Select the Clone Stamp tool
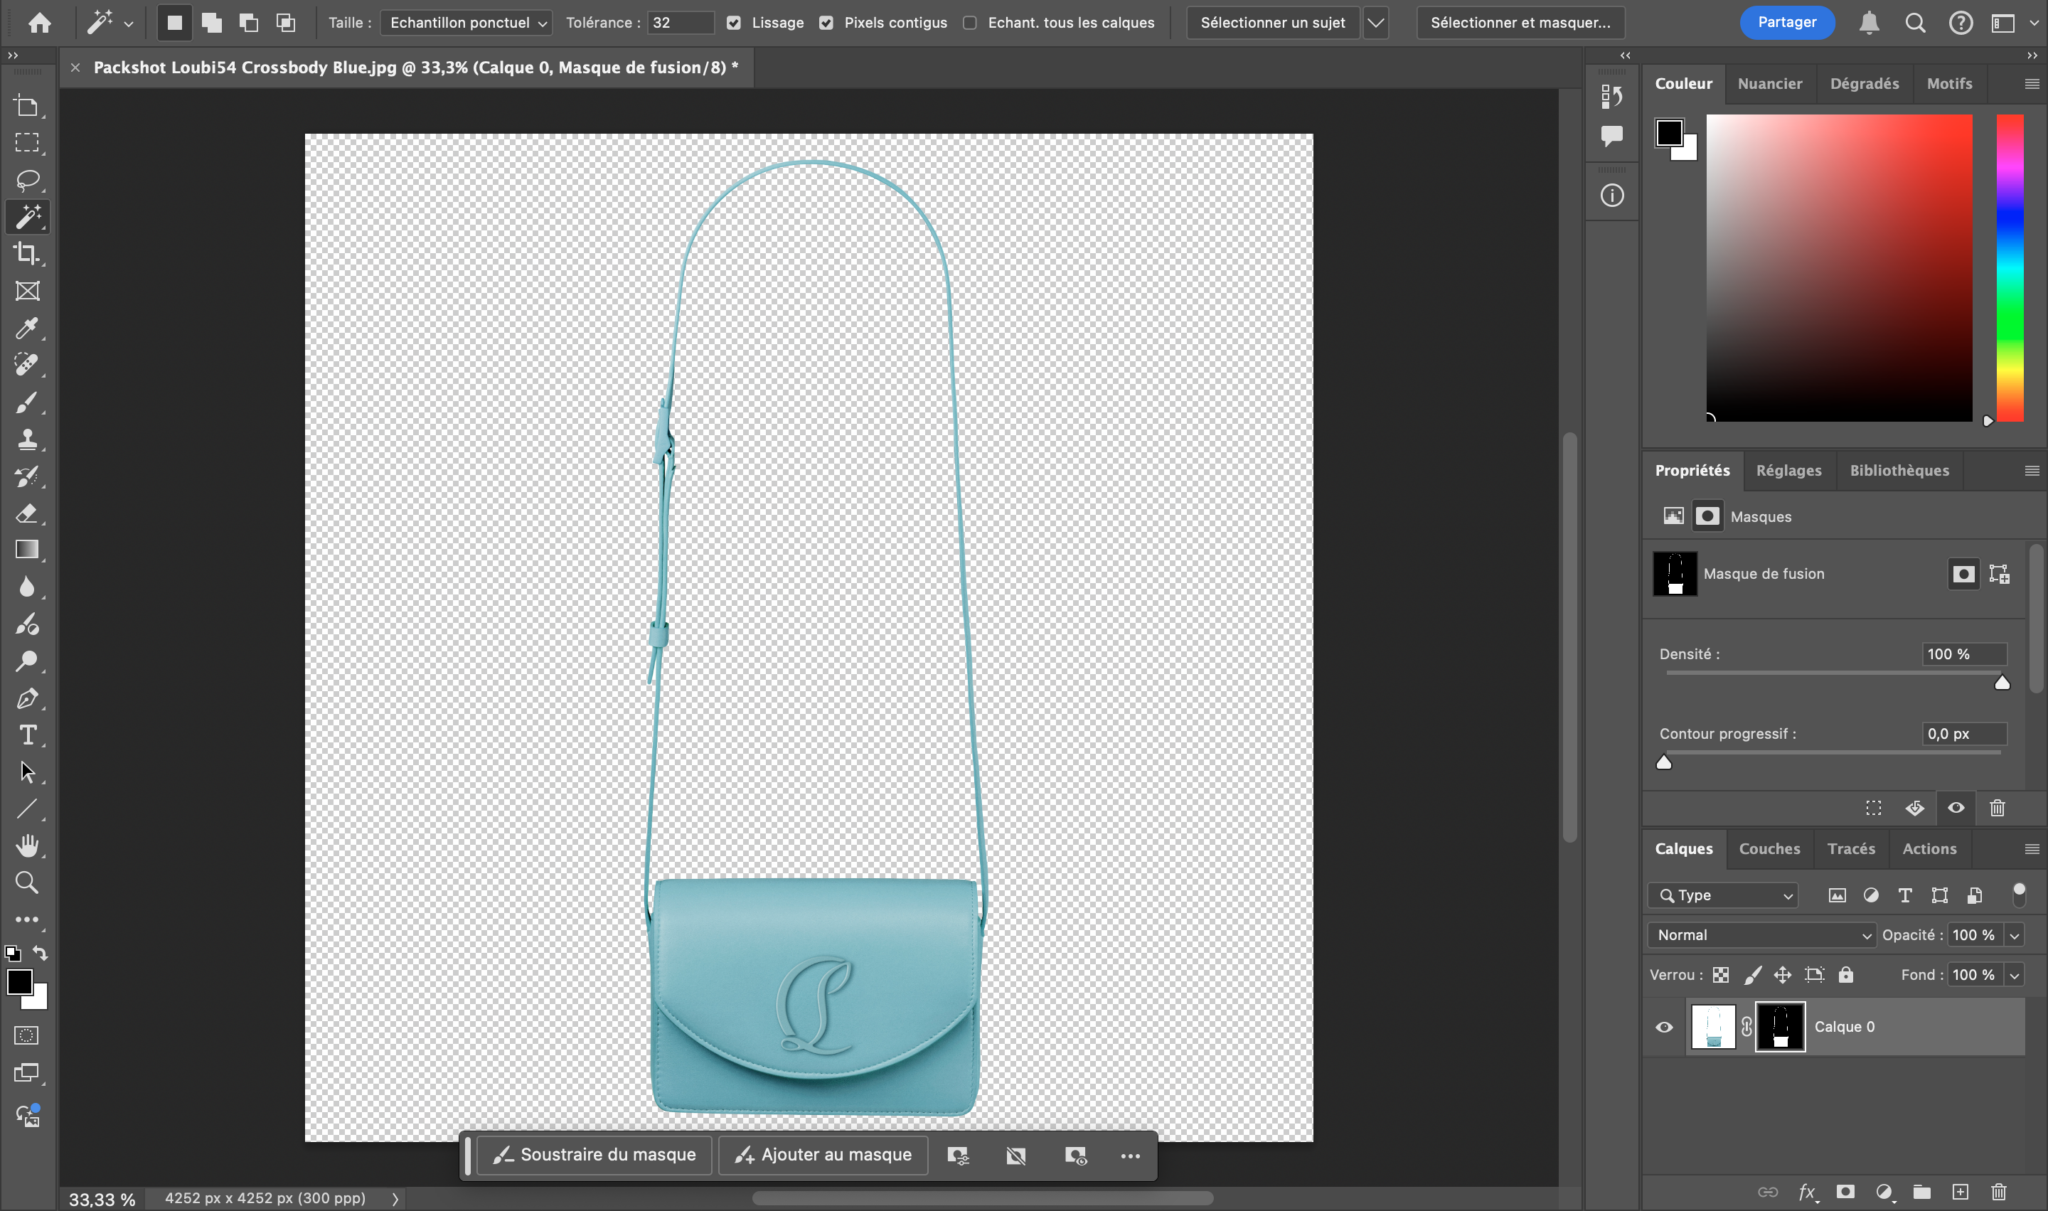2048x1211 pixels. [x=27, y=439]
